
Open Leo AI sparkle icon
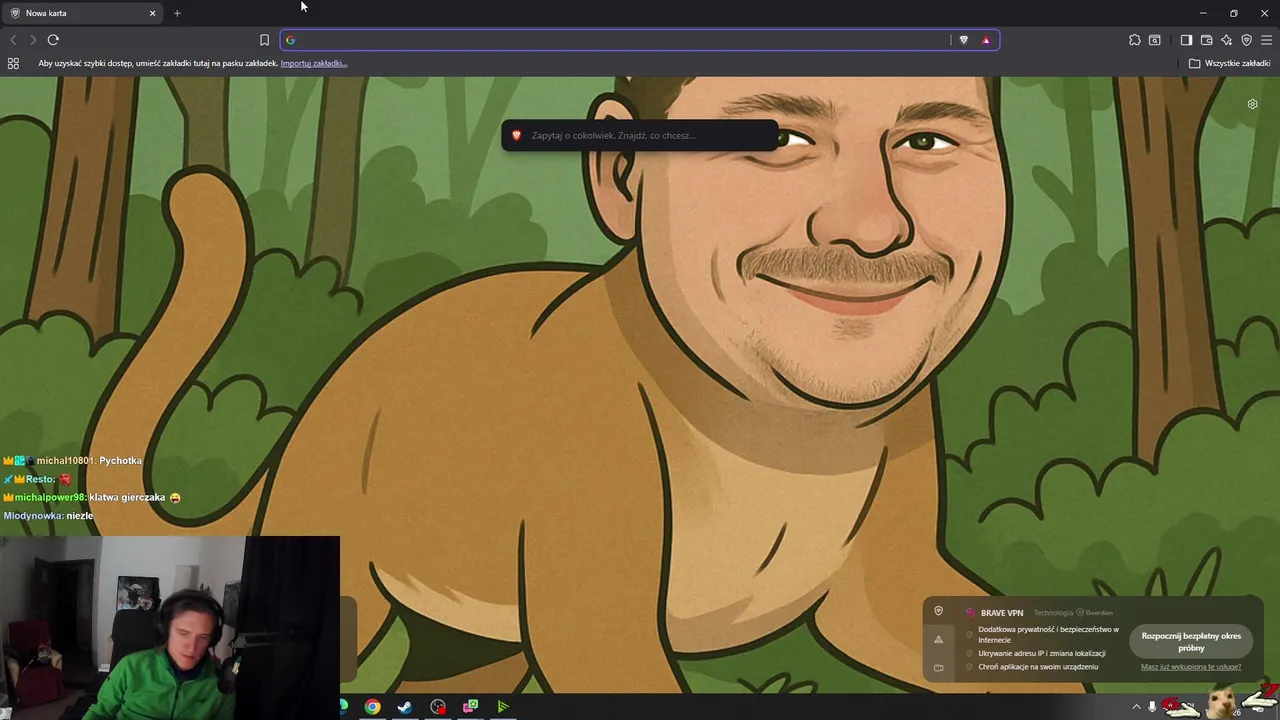1227,40
